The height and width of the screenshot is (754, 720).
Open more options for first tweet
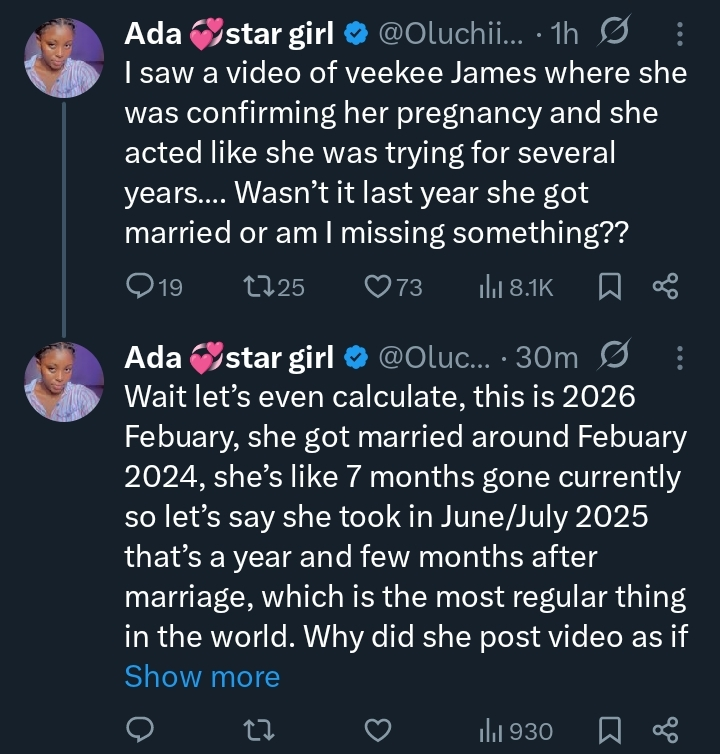tap(680, 35)
